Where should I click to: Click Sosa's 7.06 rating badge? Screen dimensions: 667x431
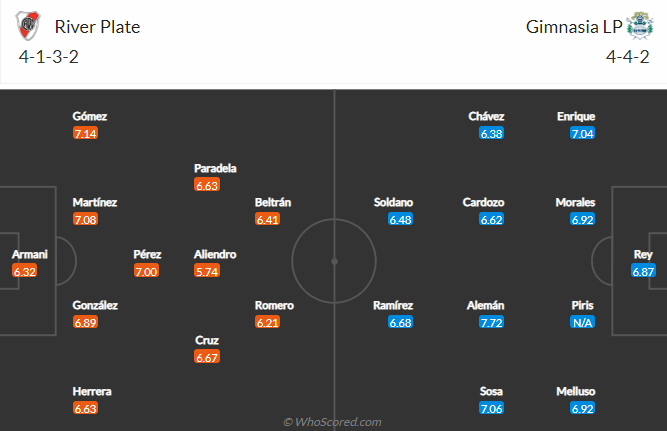tap(491, 408)
